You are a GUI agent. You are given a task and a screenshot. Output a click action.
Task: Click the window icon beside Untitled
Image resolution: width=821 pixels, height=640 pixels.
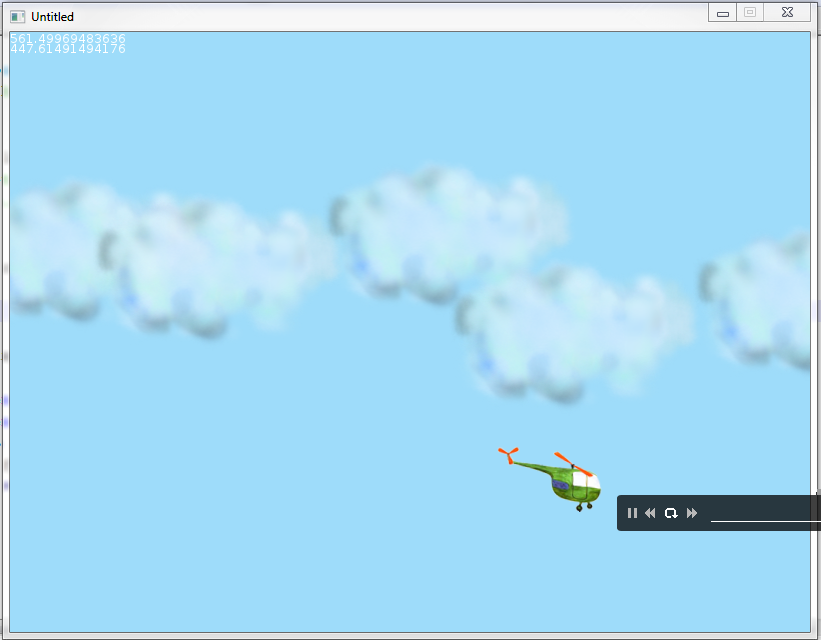(x=17, y=17)
